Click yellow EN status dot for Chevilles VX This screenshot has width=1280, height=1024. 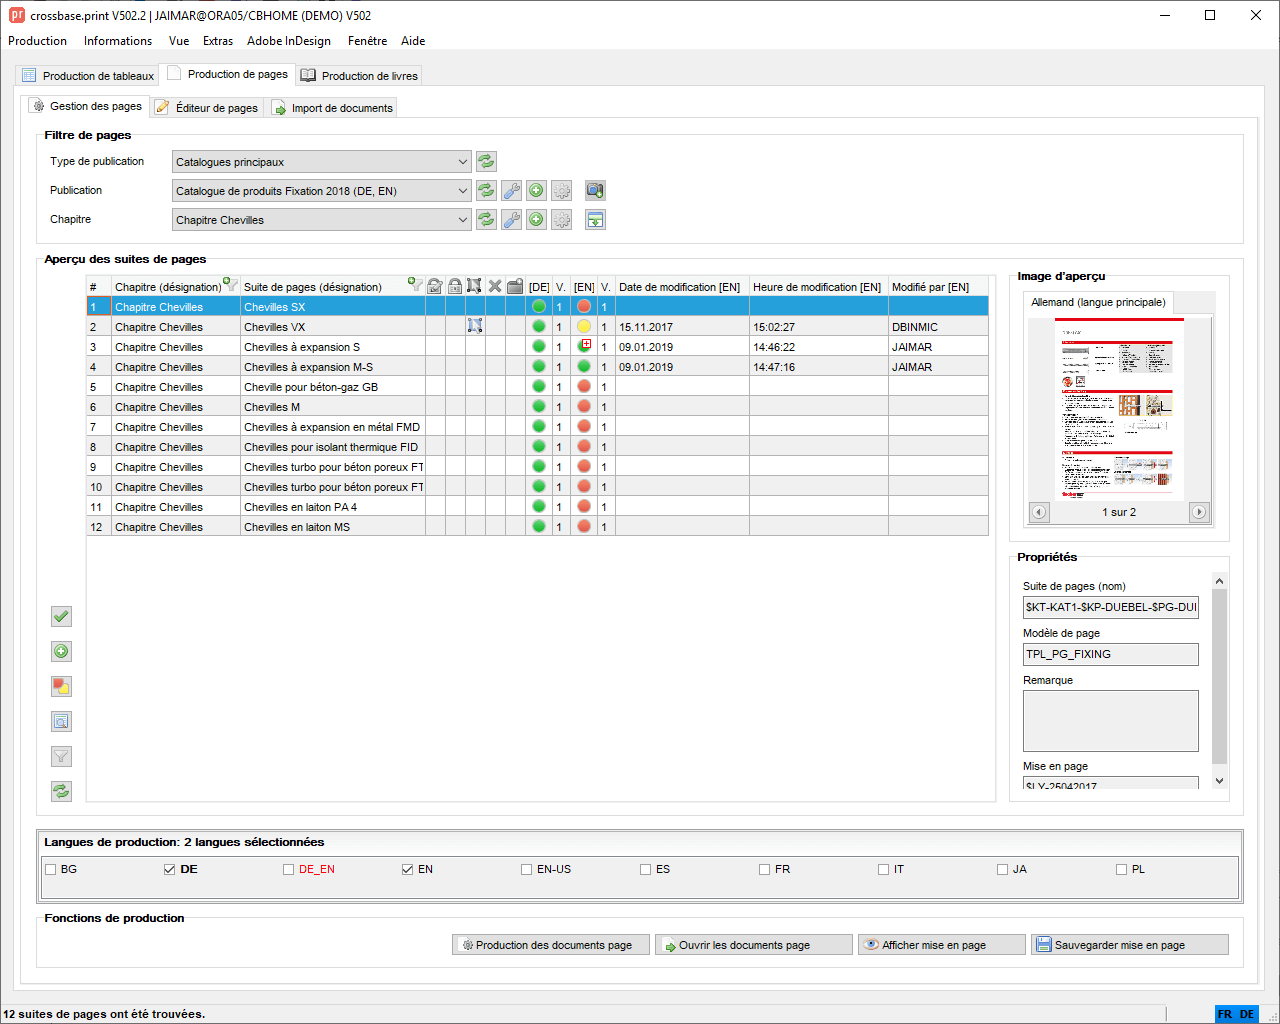point(584,326)
